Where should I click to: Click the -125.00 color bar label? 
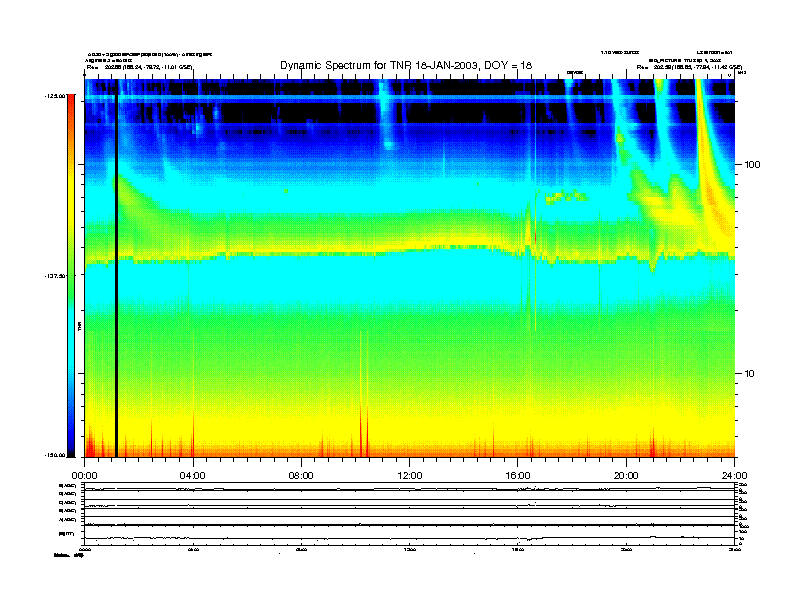click(55, 95)
